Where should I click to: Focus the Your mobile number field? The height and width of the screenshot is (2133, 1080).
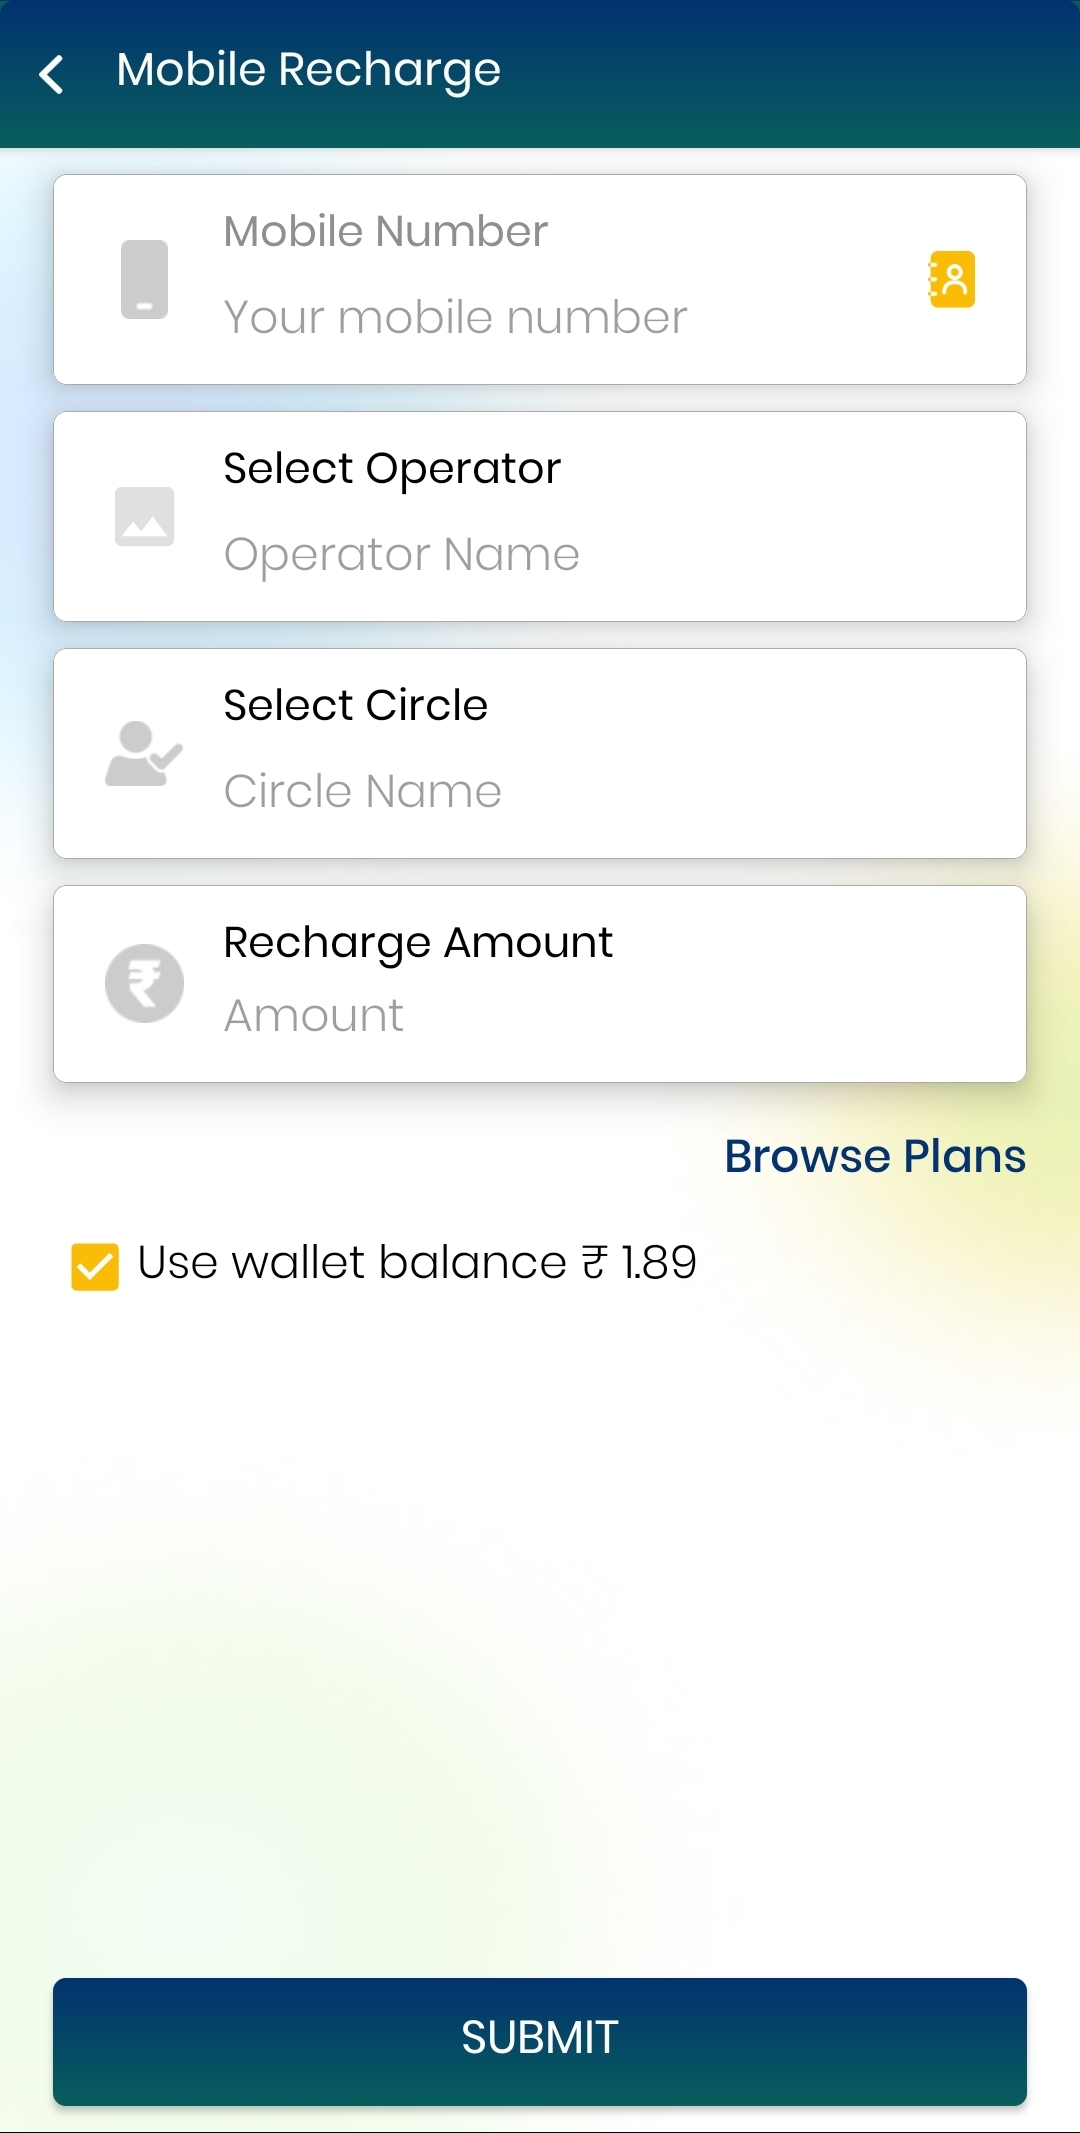coord(456,318)
